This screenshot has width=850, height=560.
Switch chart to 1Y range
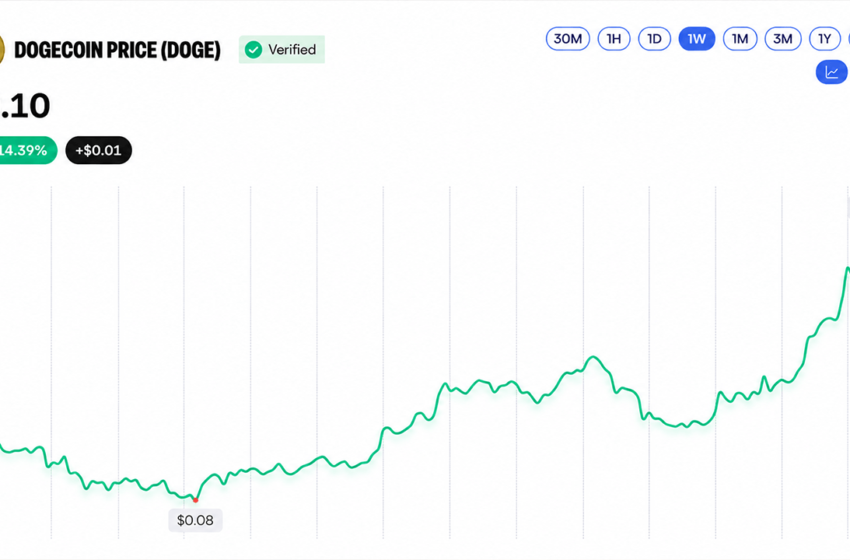(x=825, y=39)
